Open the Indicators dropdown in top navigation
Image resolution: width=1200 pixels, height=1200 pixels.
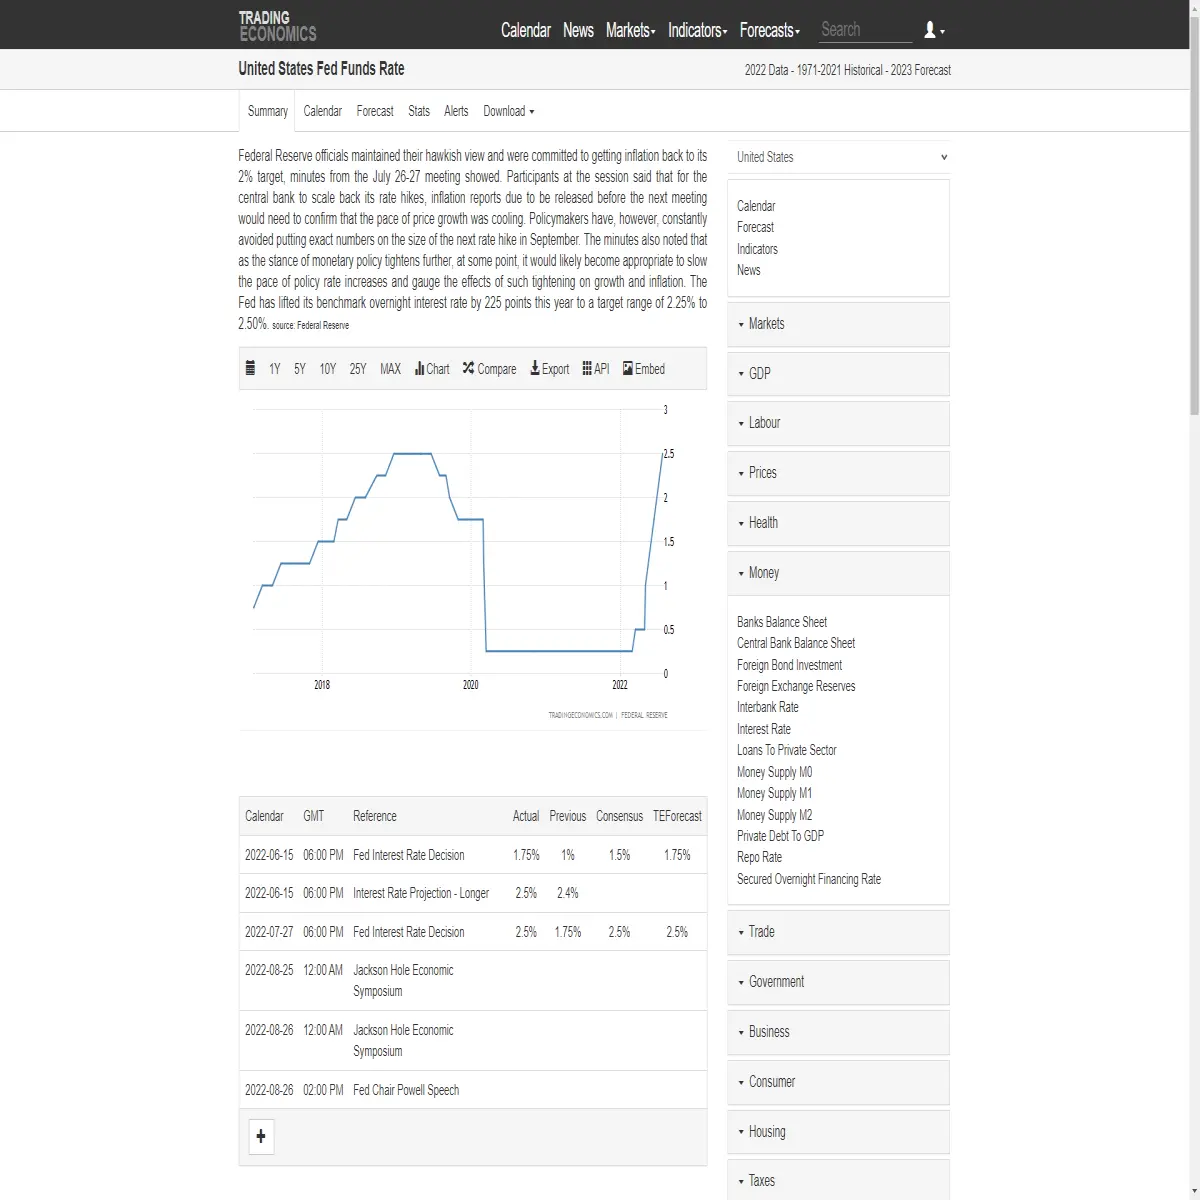697,30
